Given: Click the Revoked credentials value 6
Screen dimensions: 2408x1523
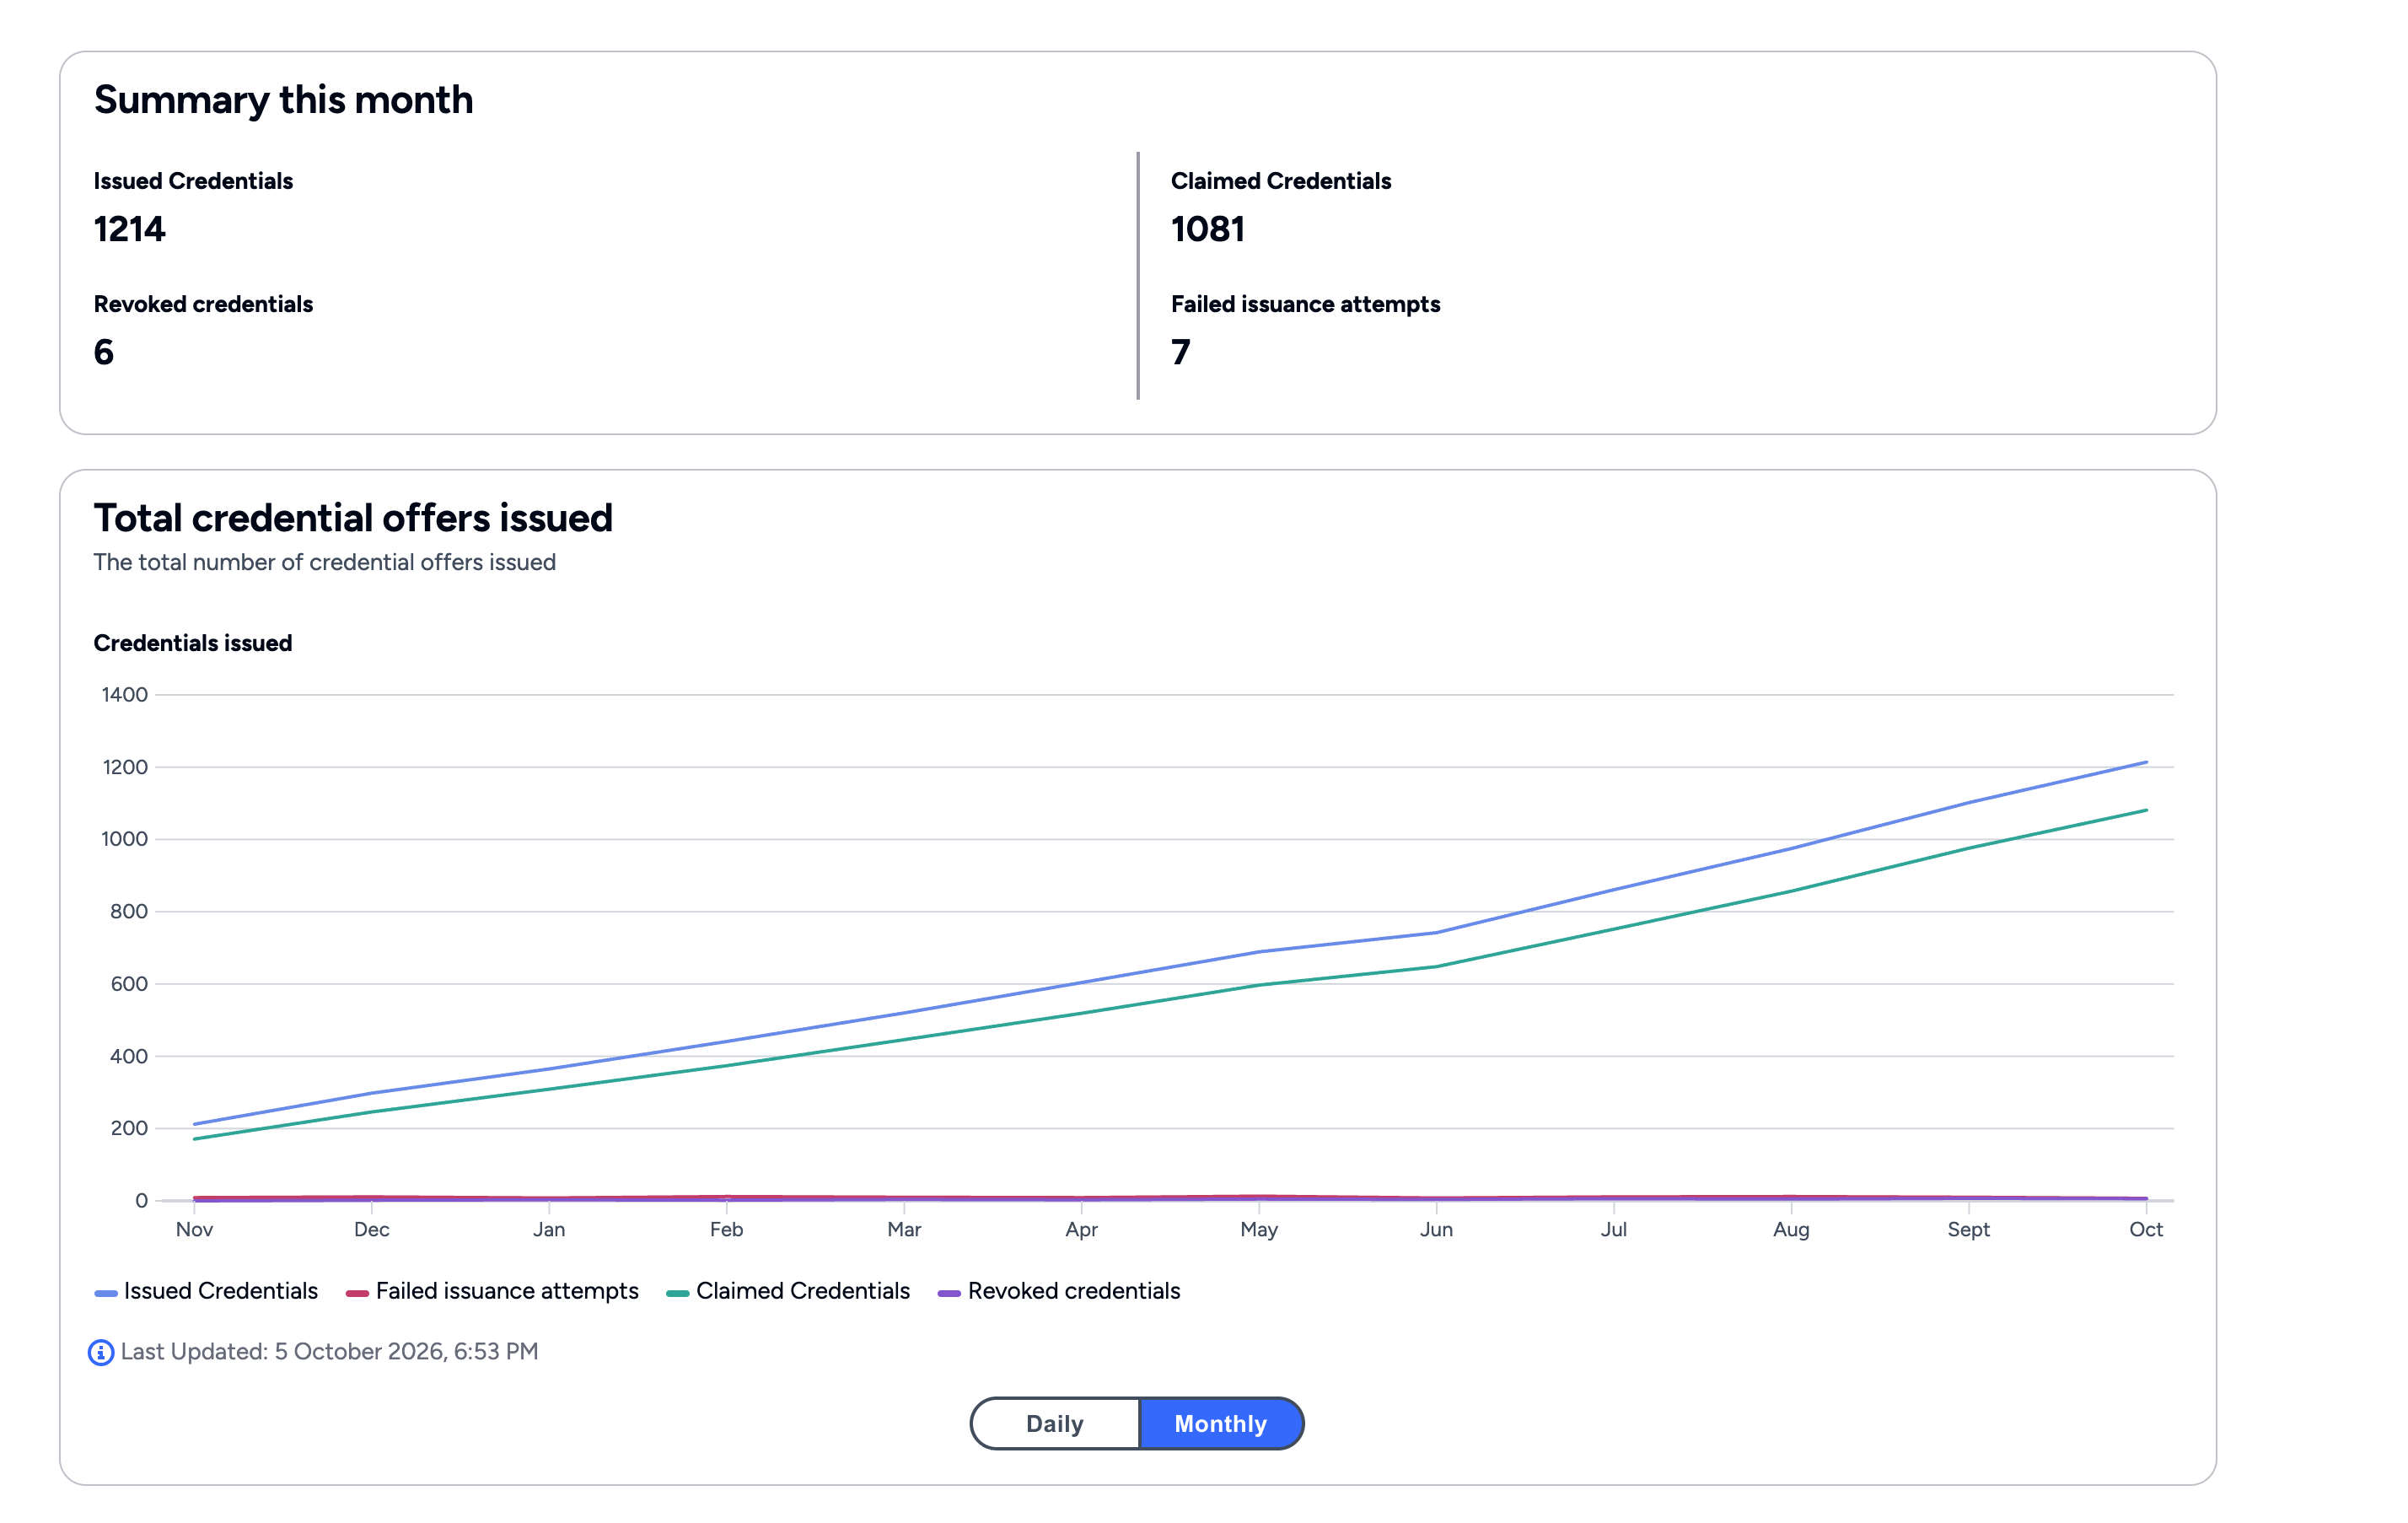Looking at the screenshot, I should pos(104,352).
